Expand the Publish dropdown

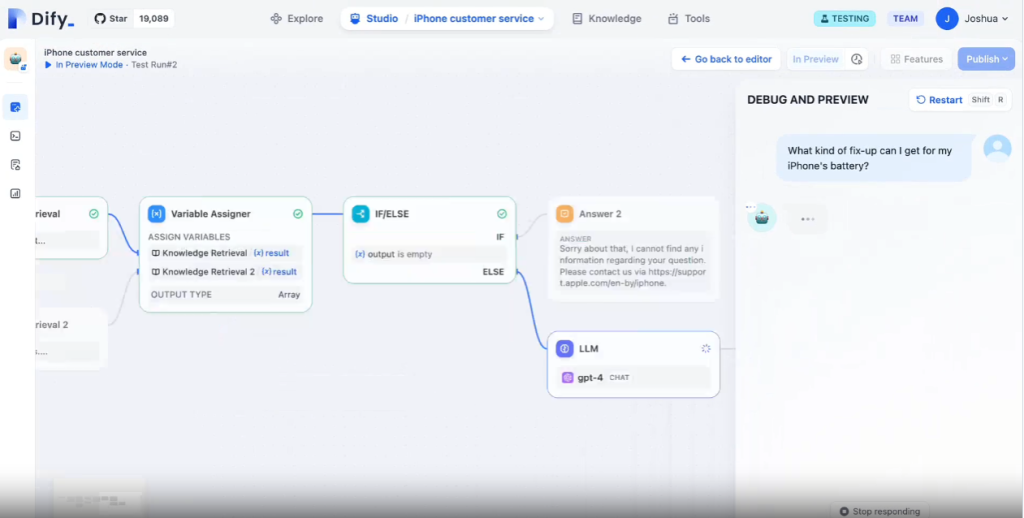[986, 59]
